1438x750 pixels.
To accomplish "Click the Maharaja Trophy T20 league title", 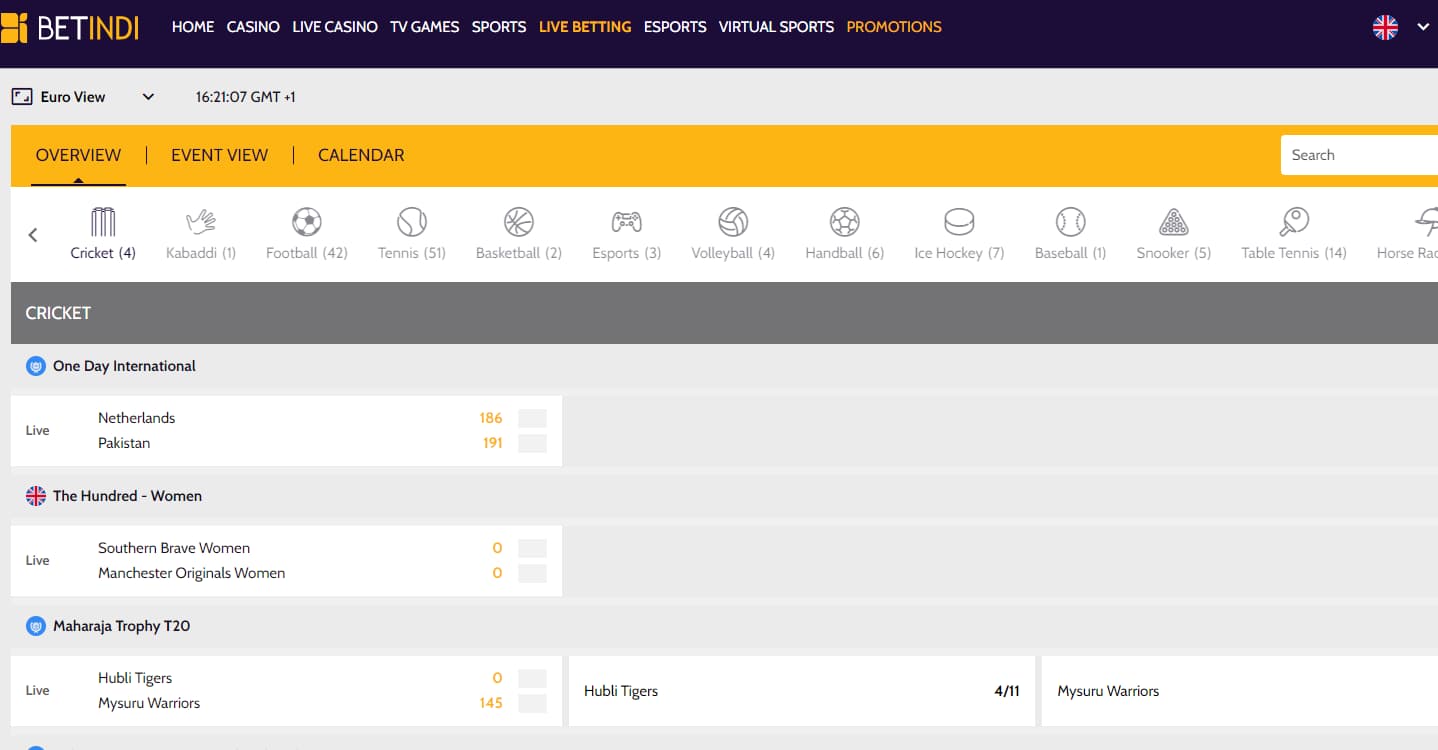I will 121,626.
